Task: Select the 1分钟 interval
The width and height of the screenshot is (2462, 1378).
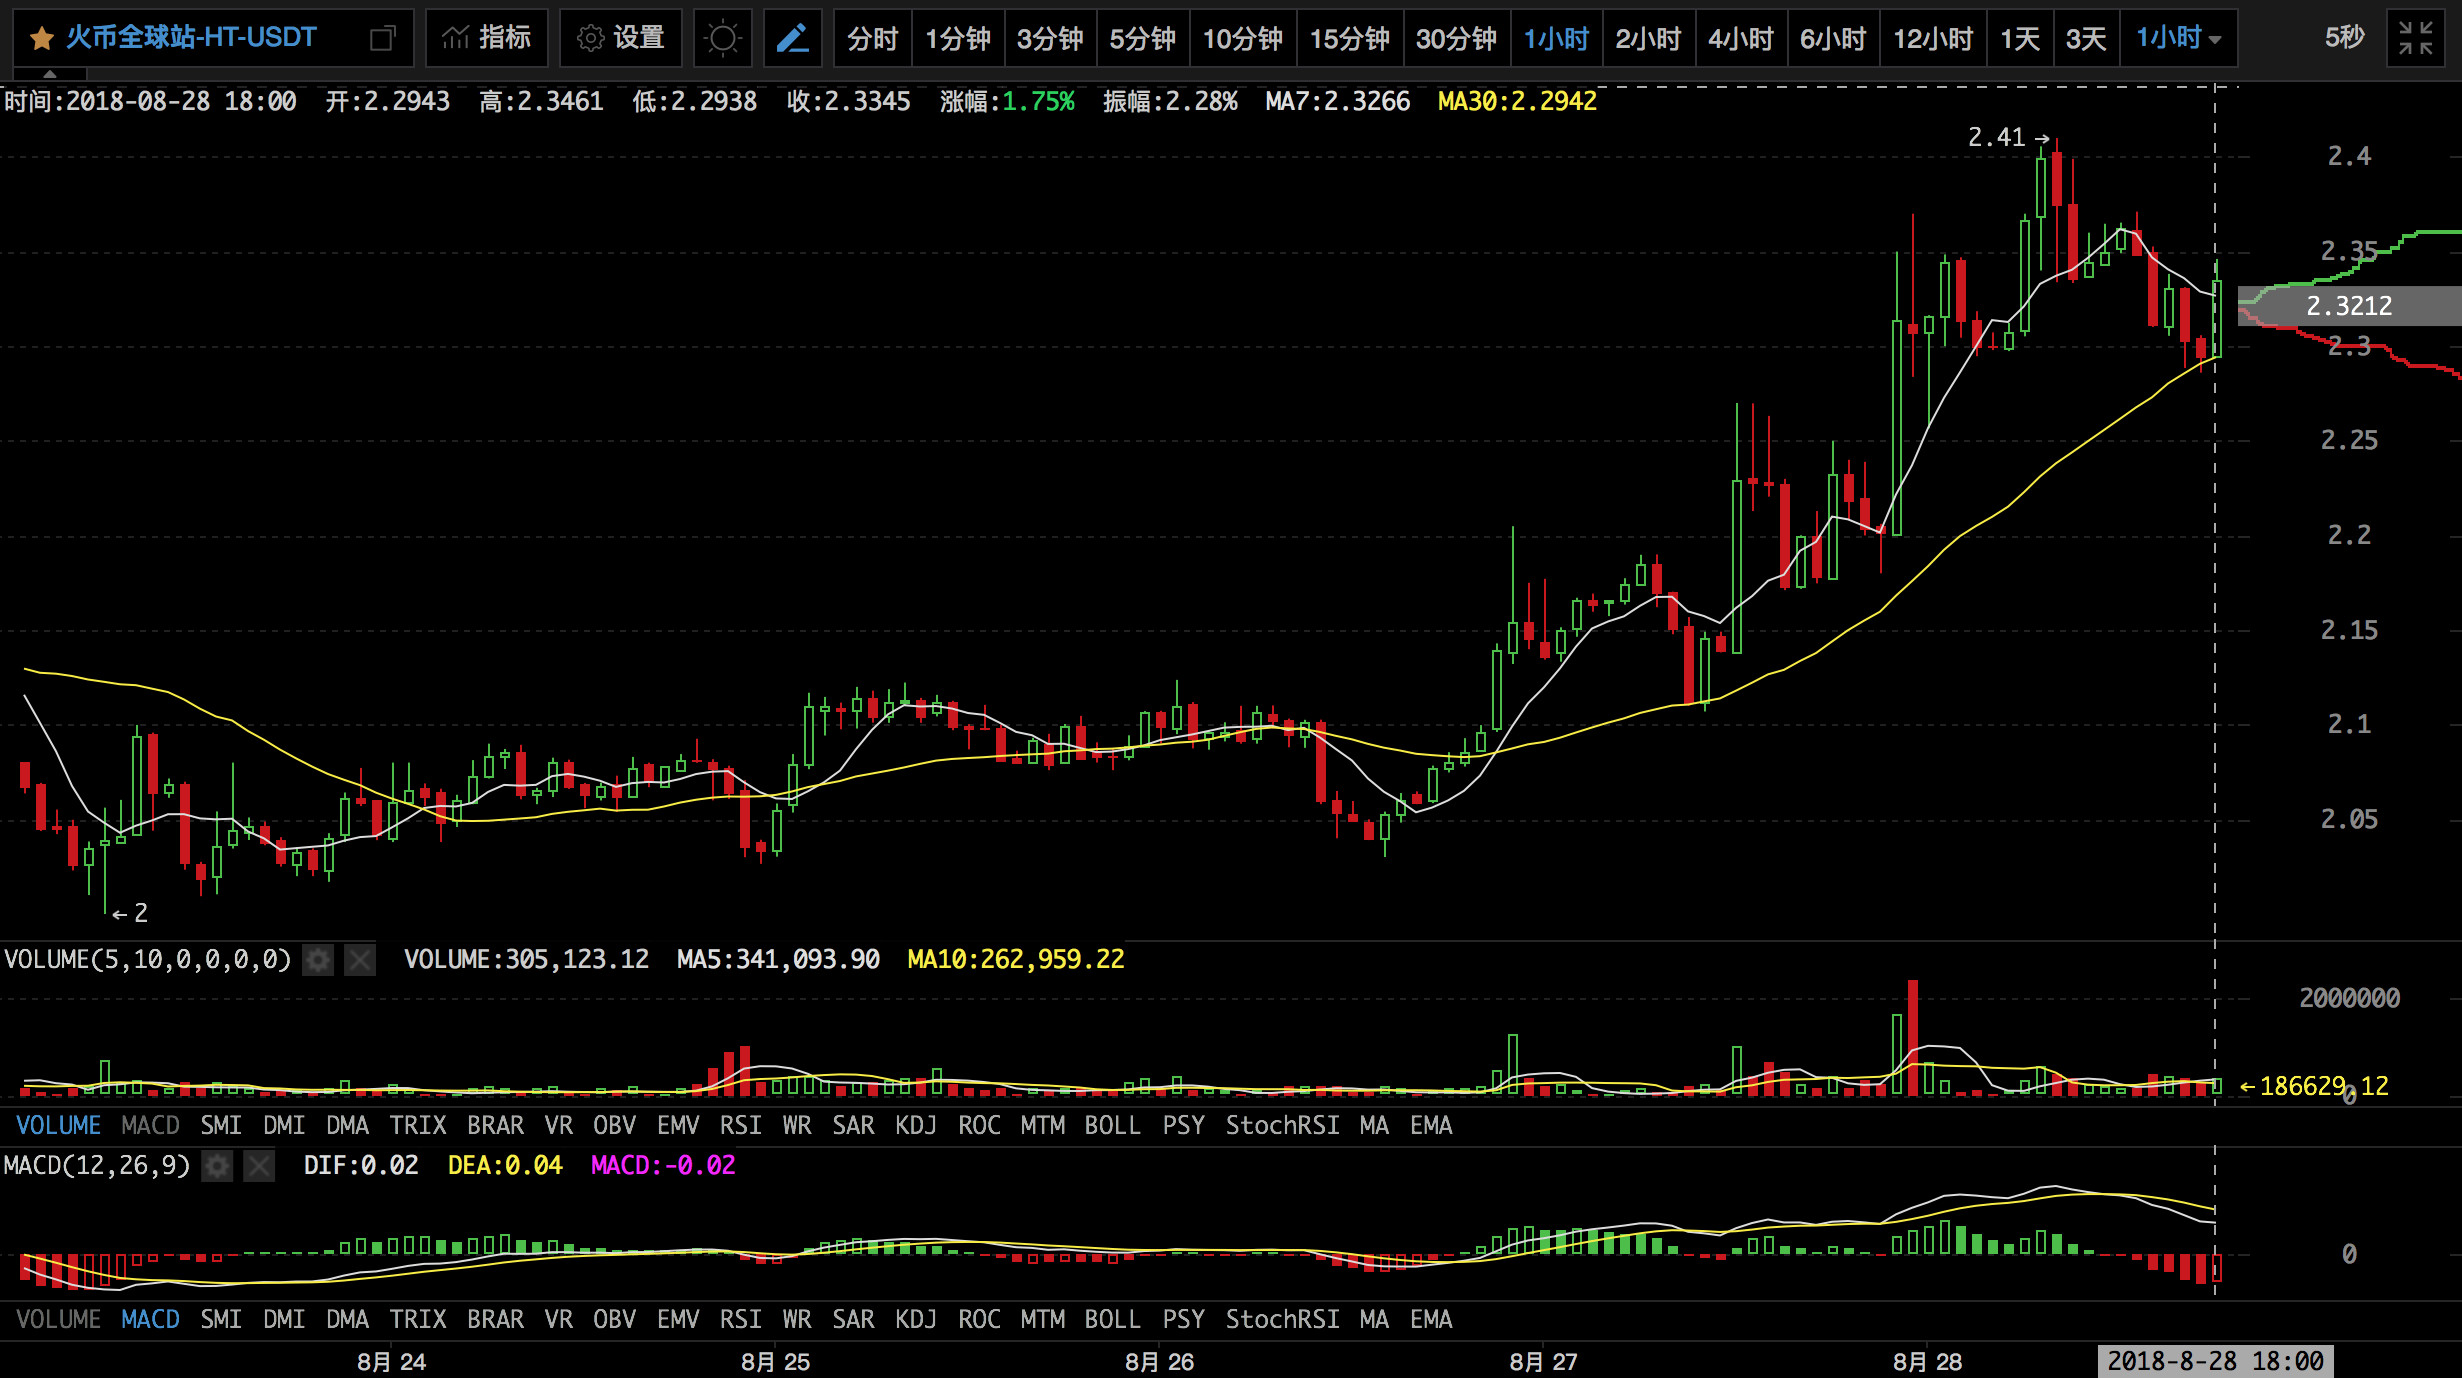Action: [958, 38]
